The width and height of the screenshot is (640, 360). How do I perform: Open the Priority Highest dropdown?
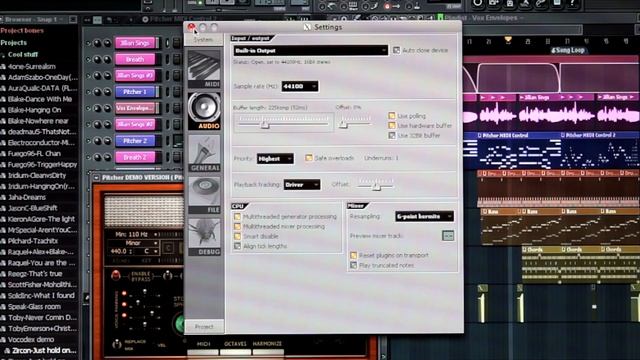[x=275, y=158]
